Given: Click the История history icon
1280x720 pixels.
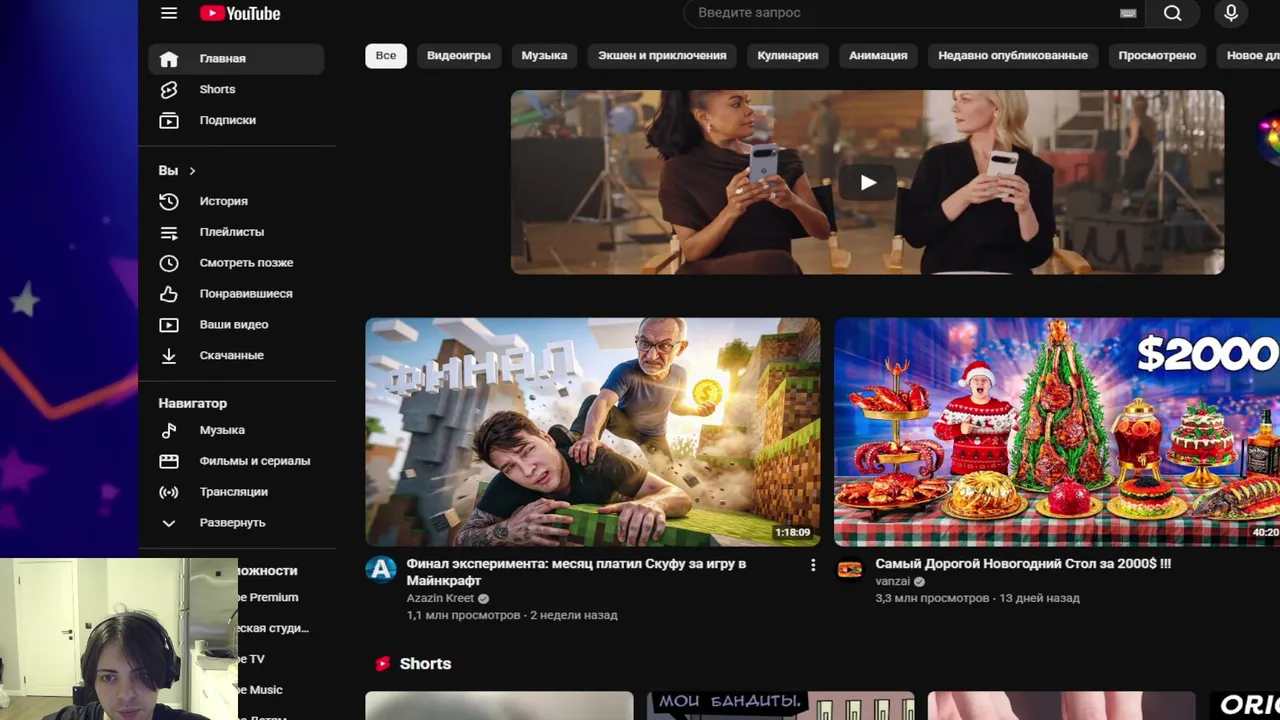Looking at the screenshot, I should tap(169, 201).
